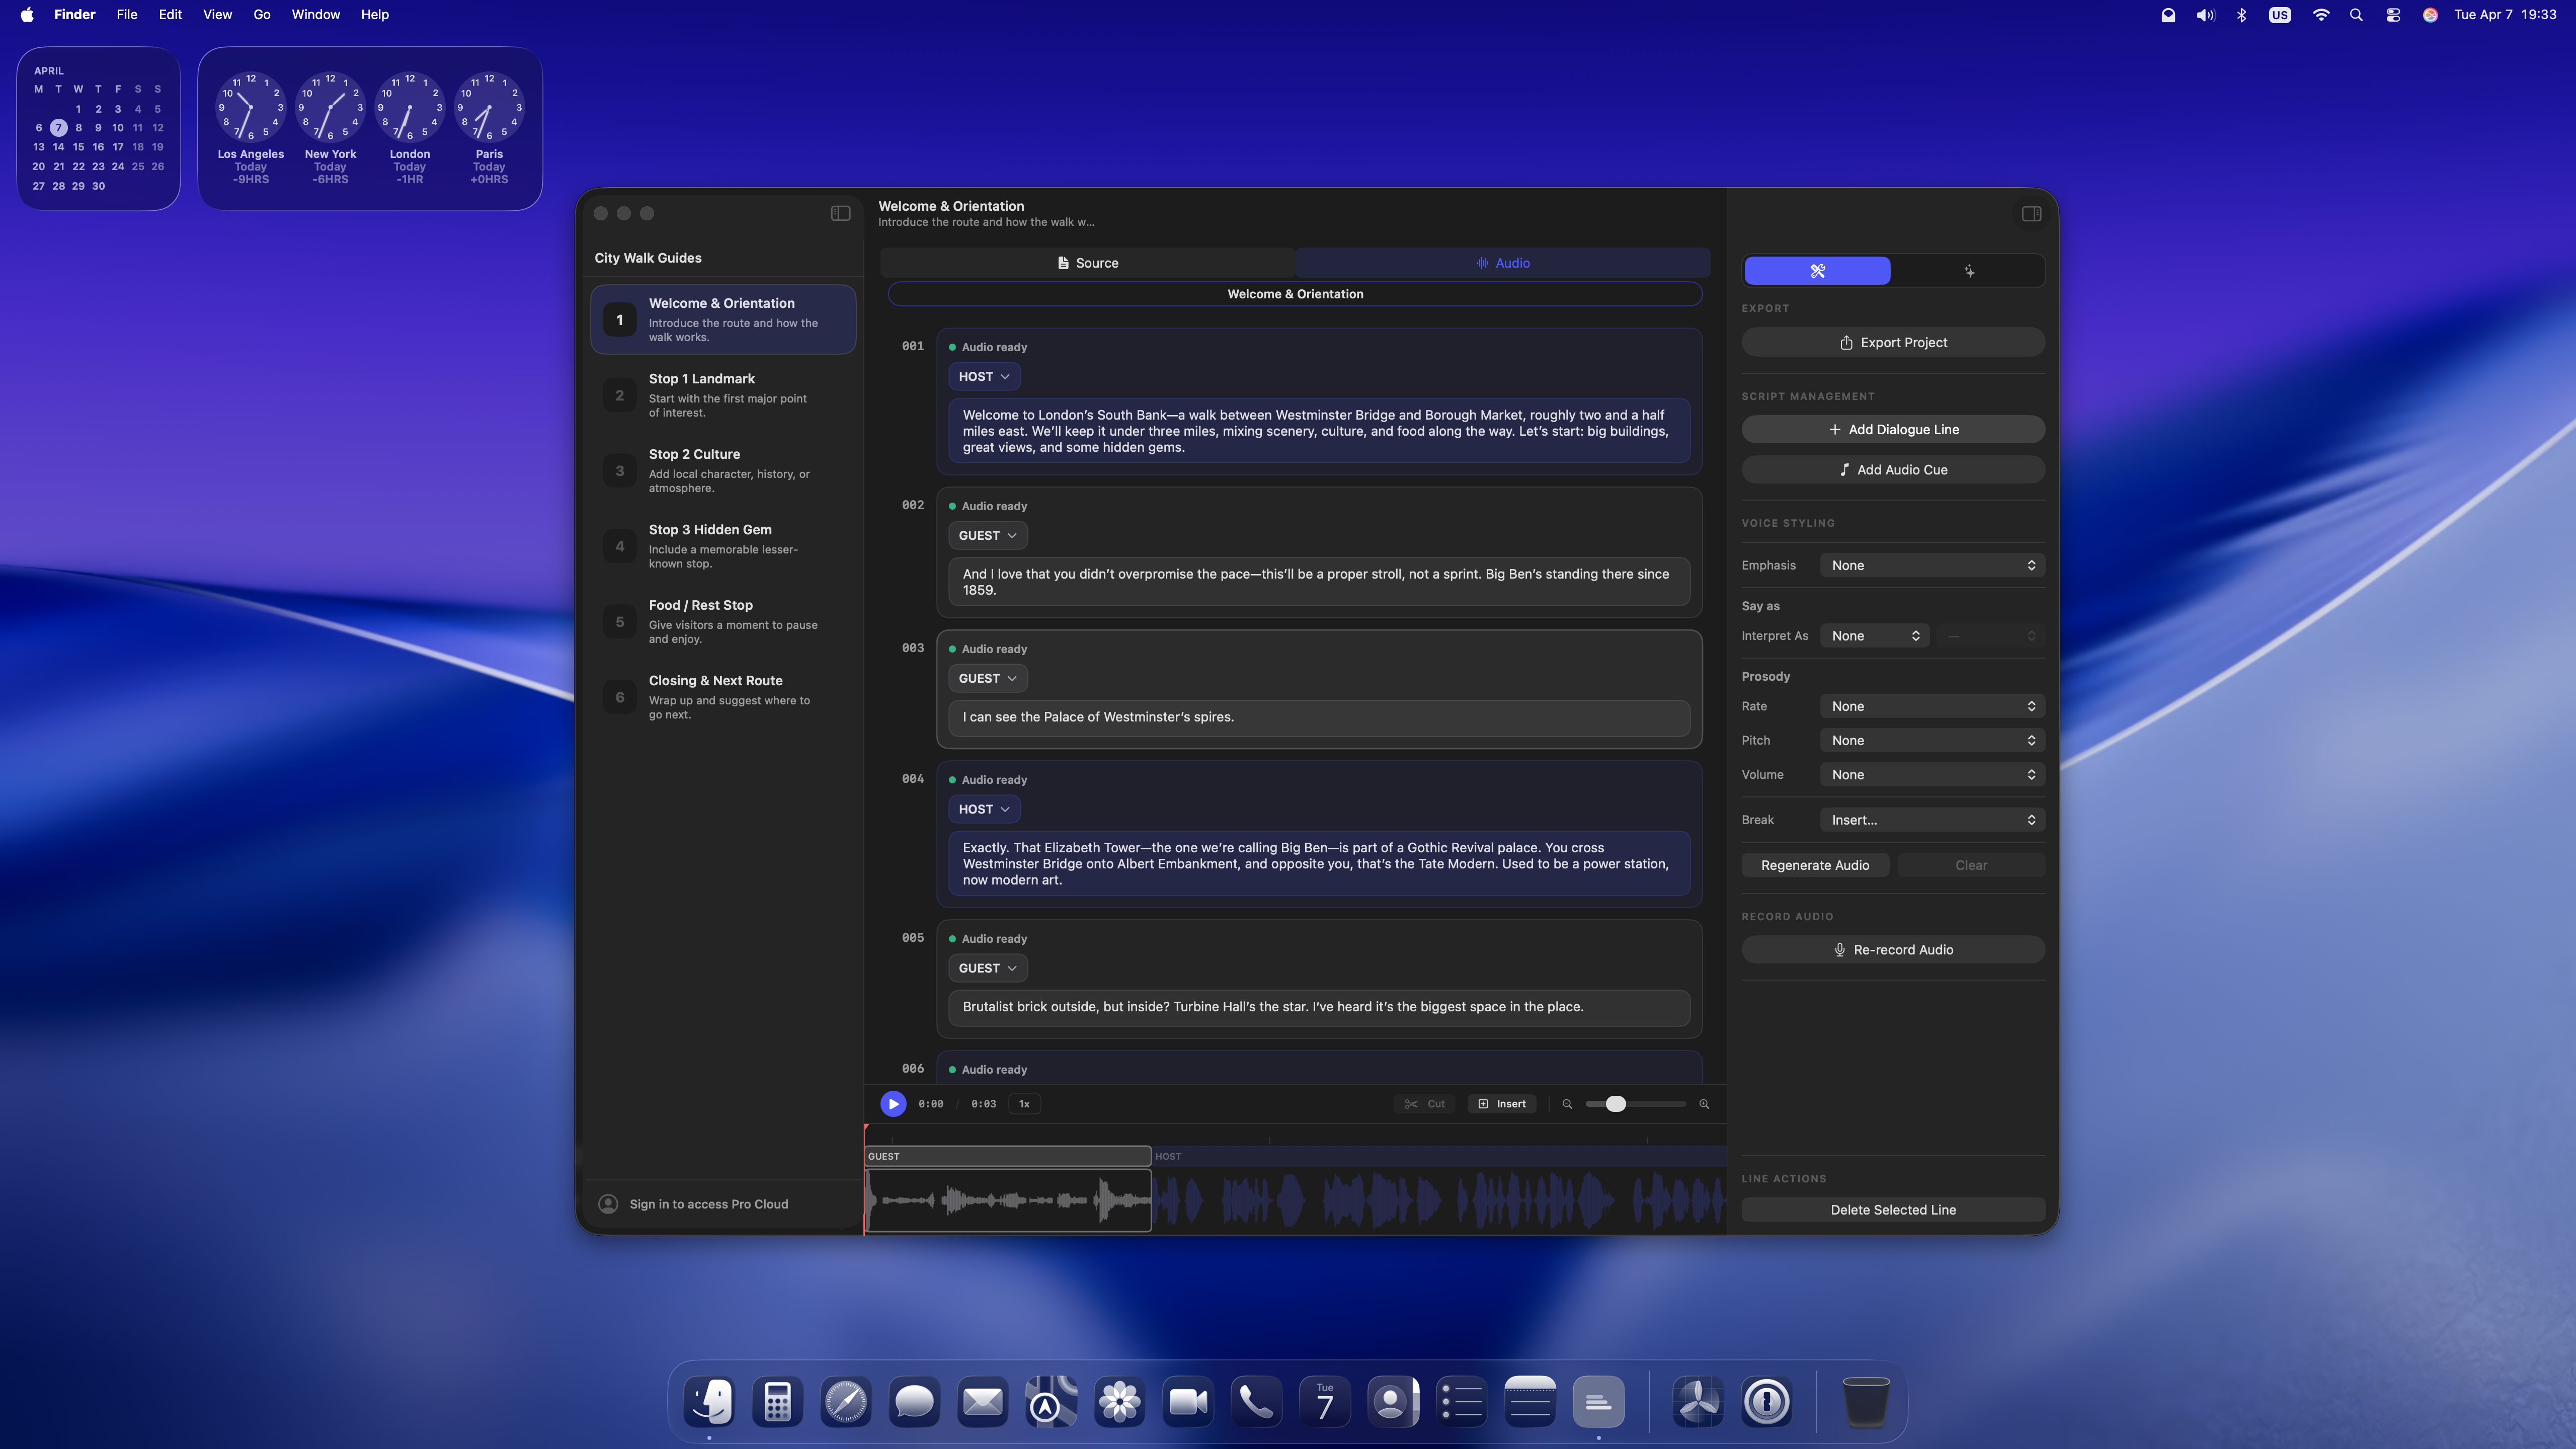Select the GUEST waveform clip in timeline
The height and width of the screenshot is (1449, 2576).
(x=1008, y=1200)
